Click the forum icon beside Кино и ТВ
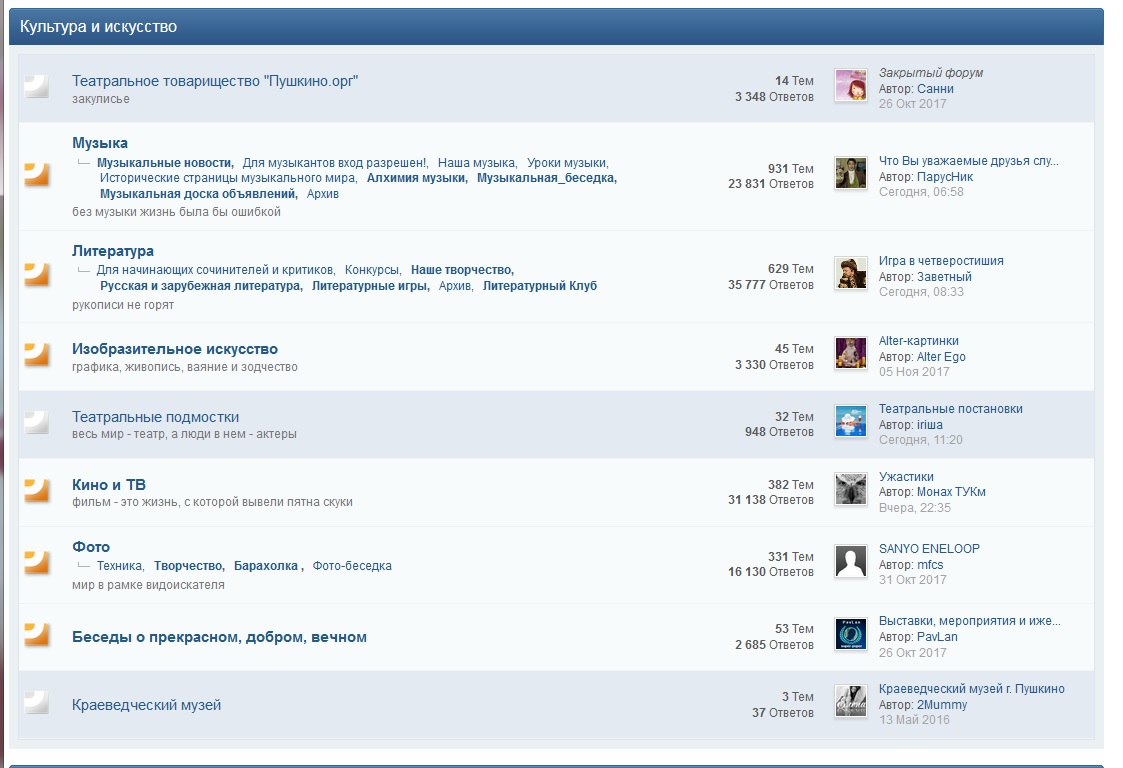Image resolution: width=1123 pixels, height=768 pixels. pos(37,489)
